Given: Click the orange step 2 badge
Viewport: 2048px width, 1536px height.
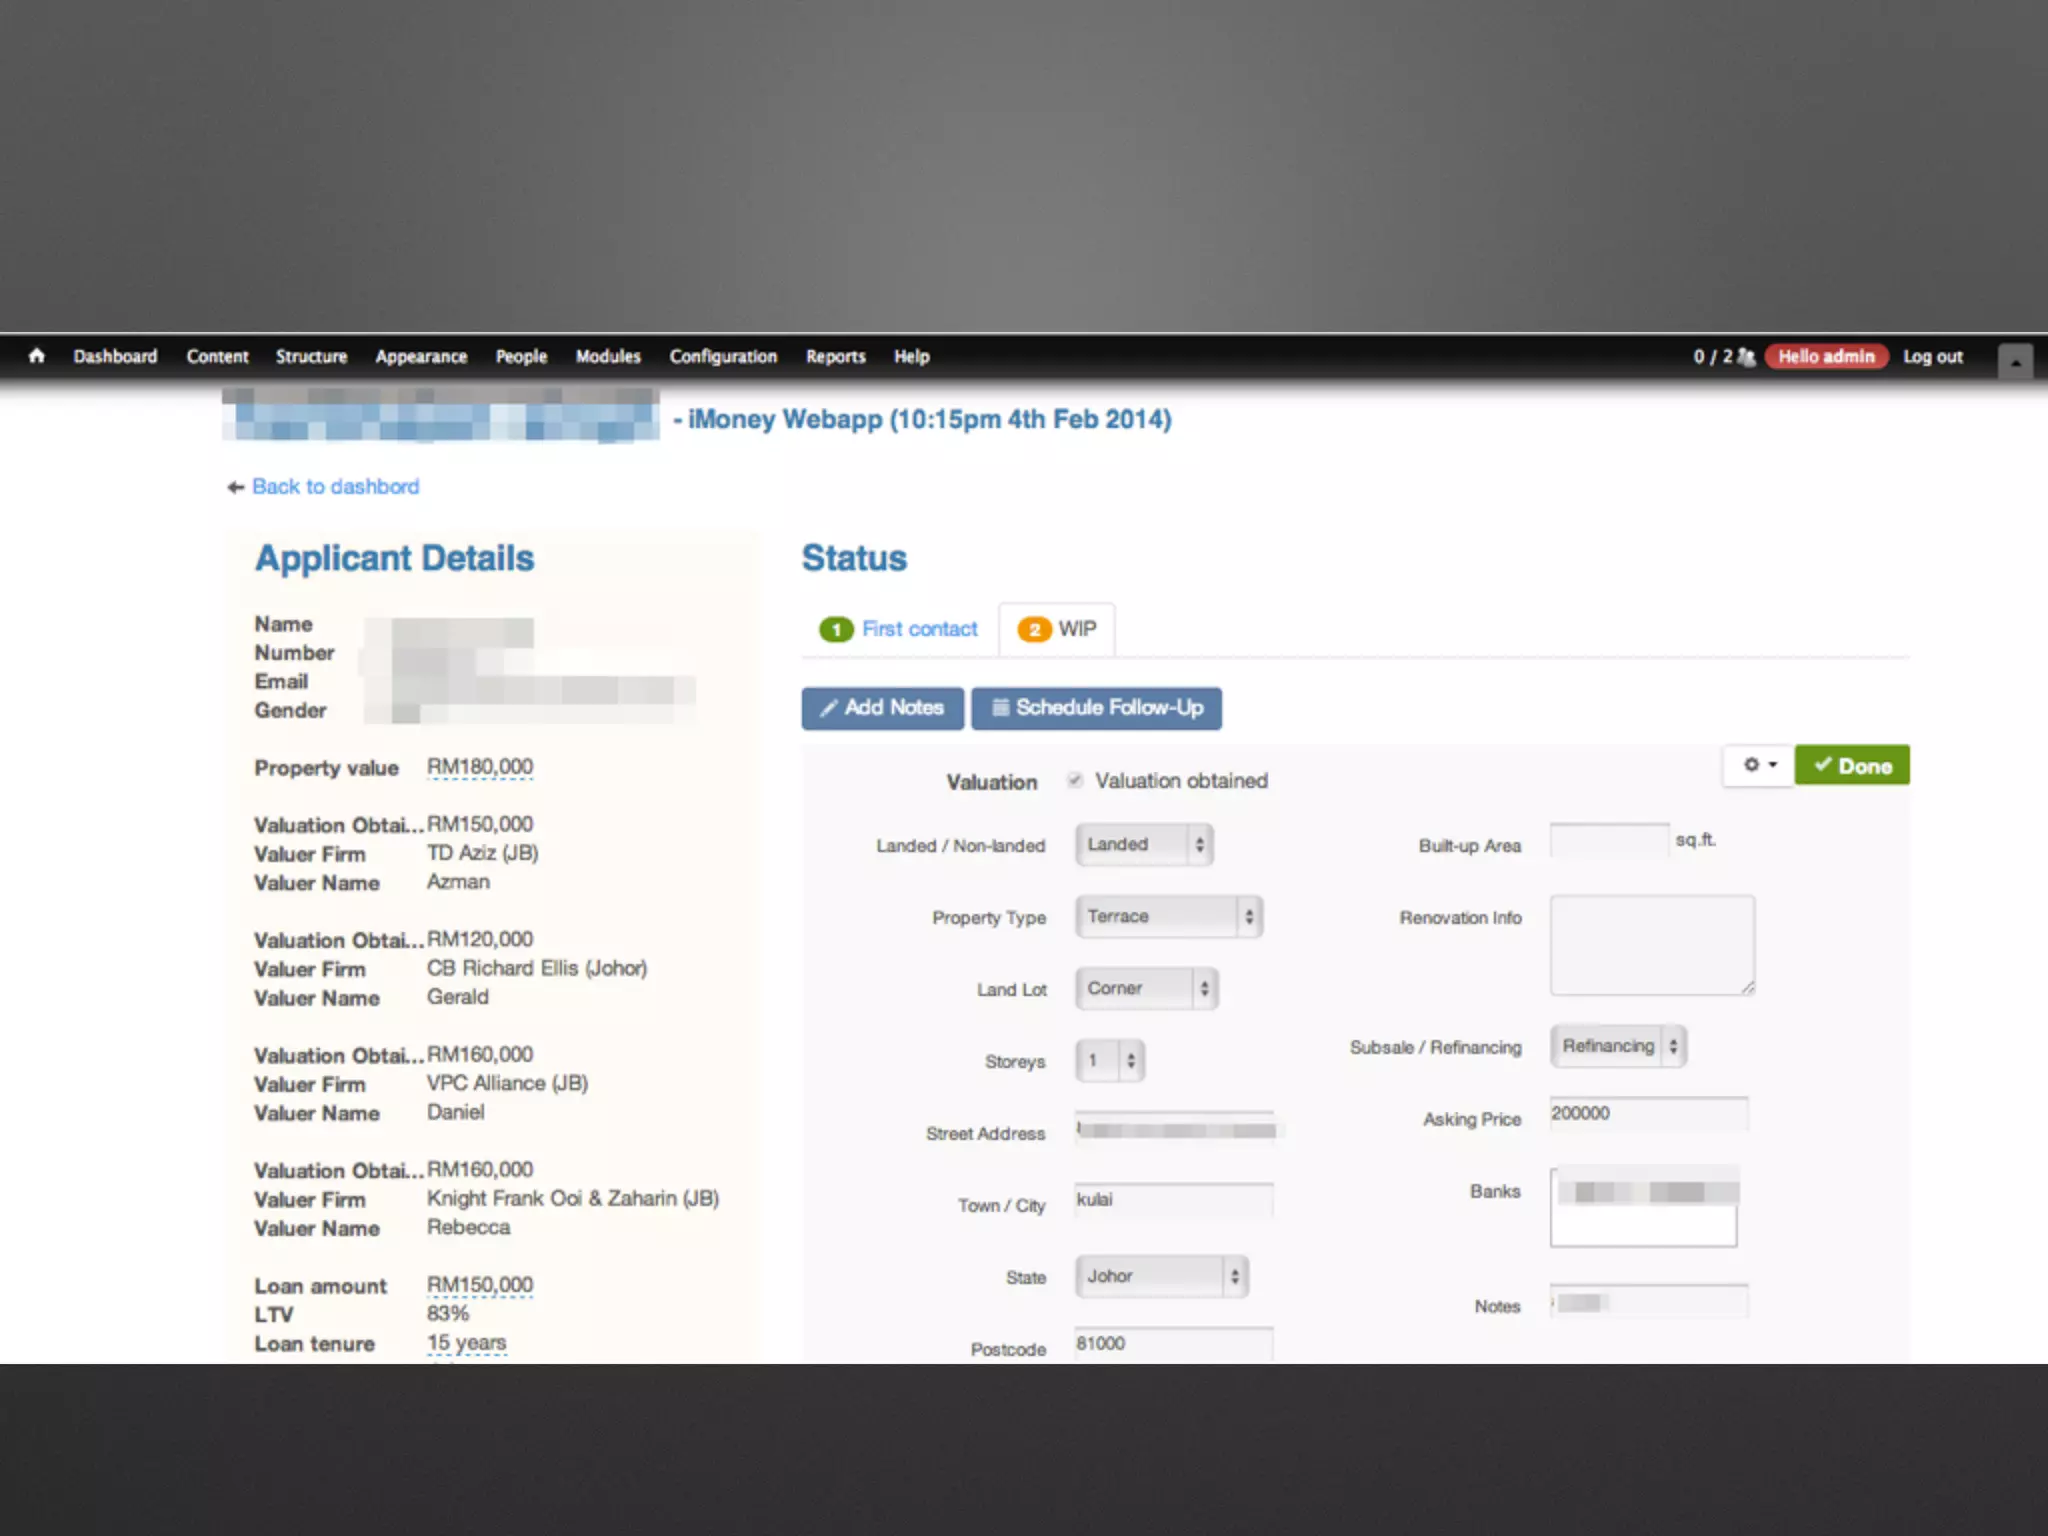Looking at the screenshot, I should coord(1034,630).
